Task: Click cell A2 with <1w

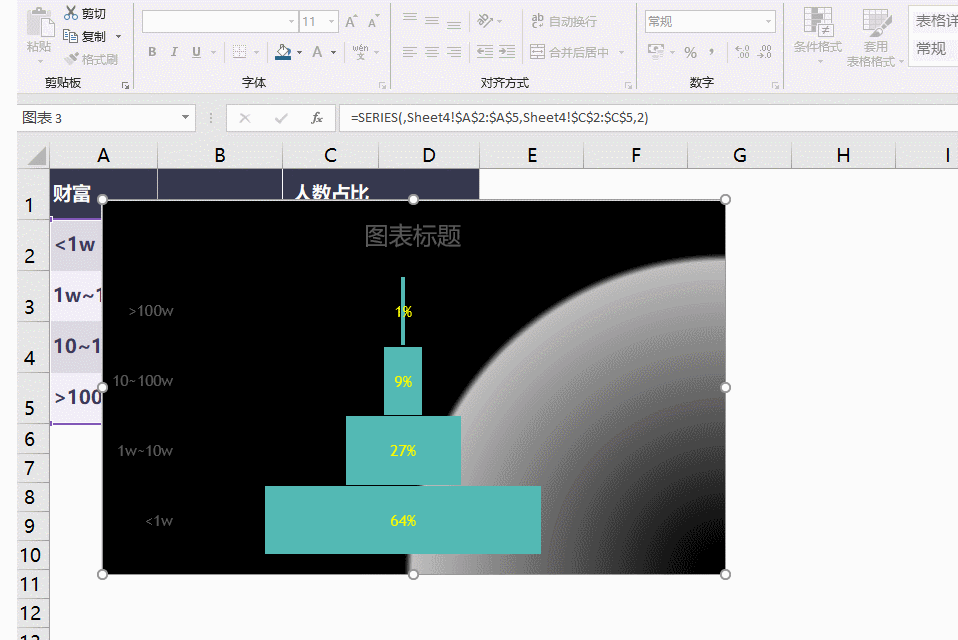Action: (75, 245)
